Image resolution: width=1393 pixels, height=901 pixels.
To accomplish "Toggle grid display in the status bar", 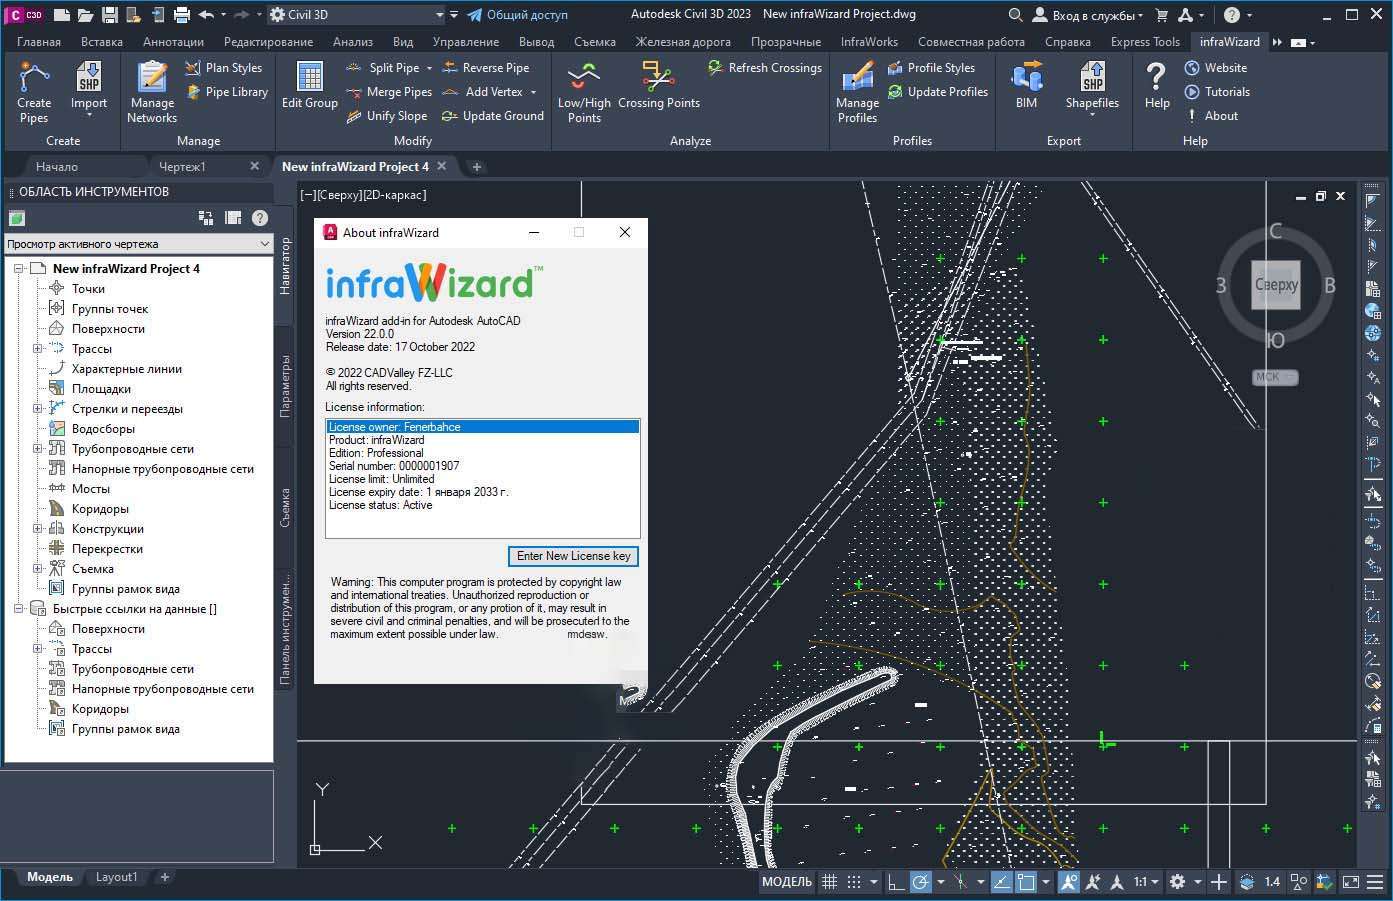I will [x=828, y=881].
